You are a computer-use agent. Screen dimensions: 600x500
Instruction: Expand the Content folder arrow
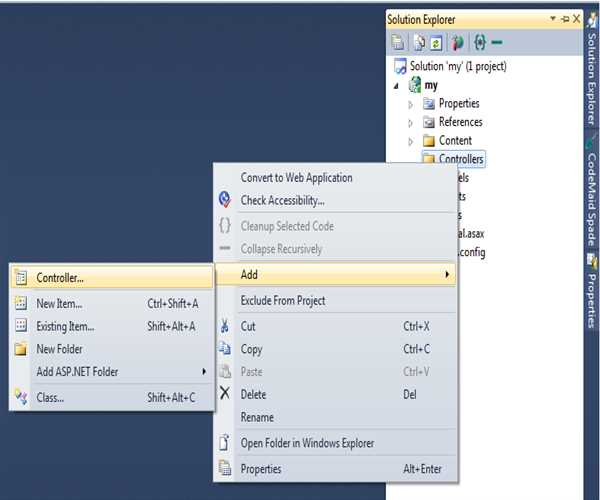point(410,141)
